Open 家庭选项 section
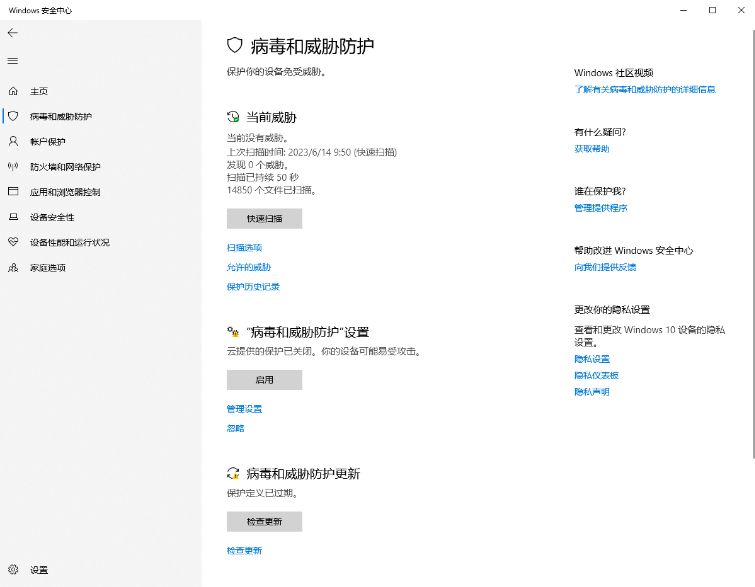The width and height of the screenshot is (755, 587). coord(48,267)
